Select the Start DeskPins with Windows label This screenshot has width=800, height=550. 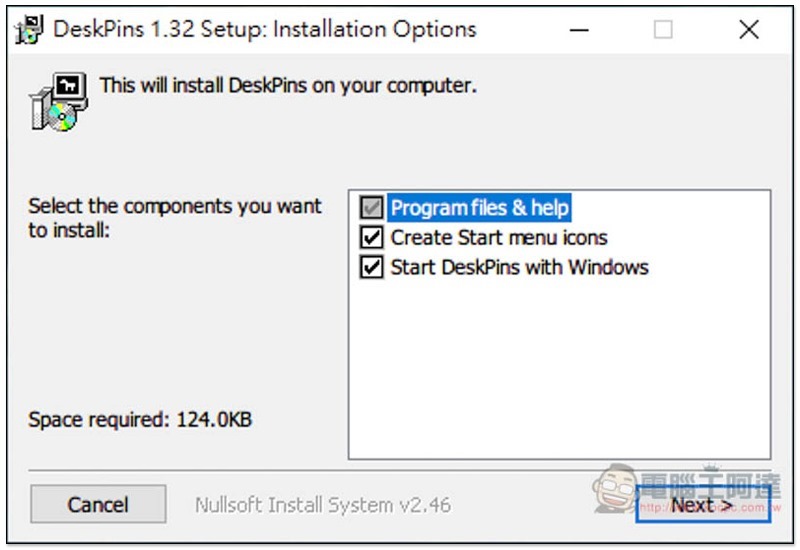coord(519,267)
